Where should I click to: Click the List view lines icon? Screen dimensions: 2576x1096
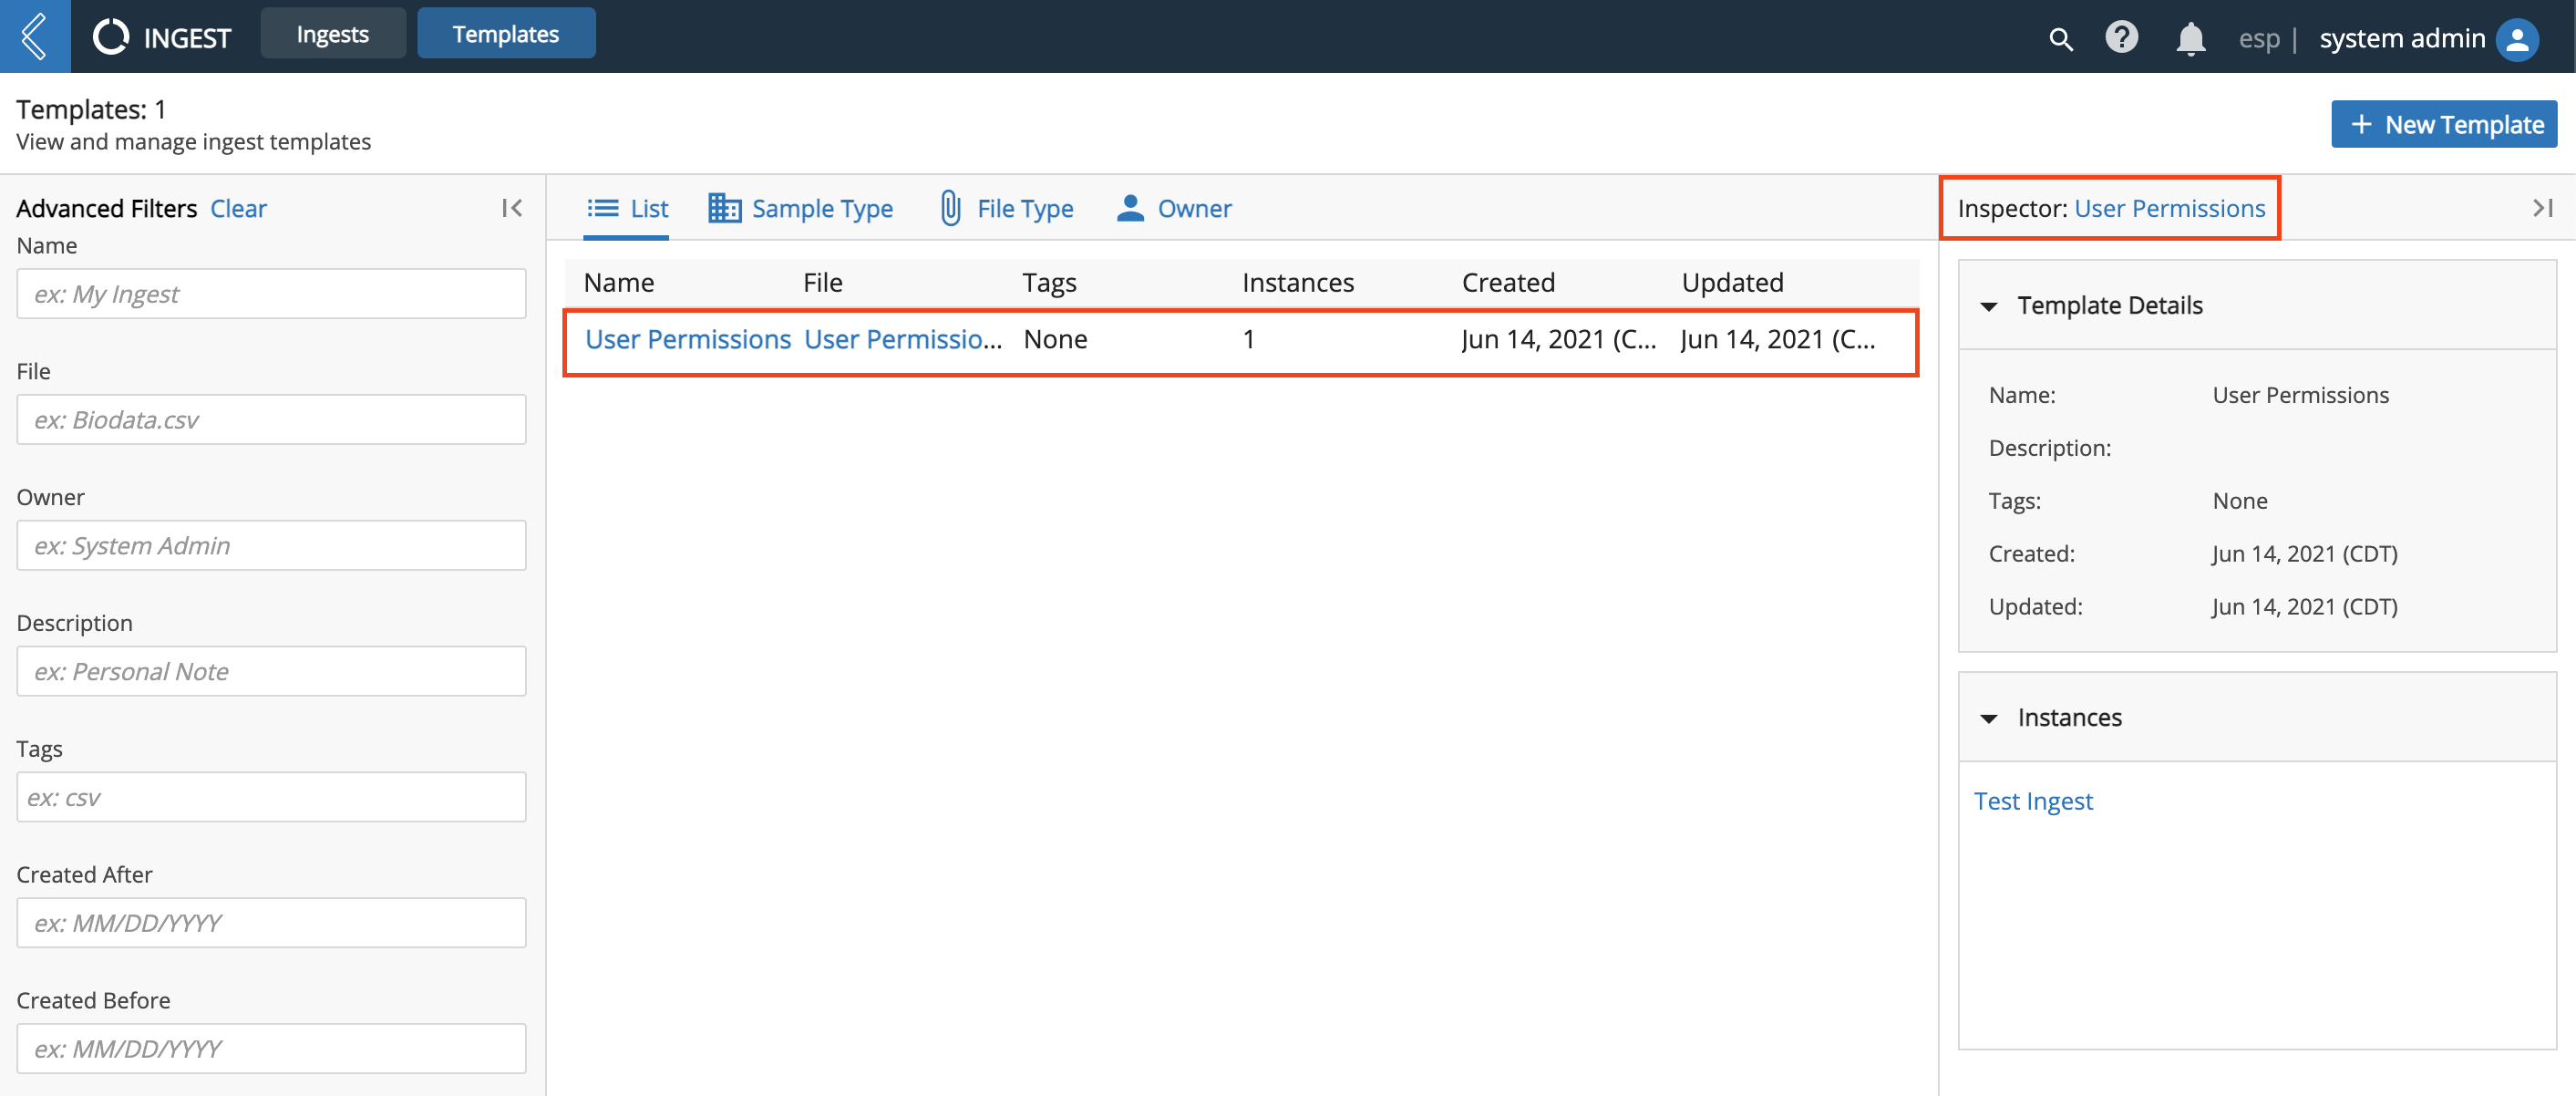[x=602, y=208]
